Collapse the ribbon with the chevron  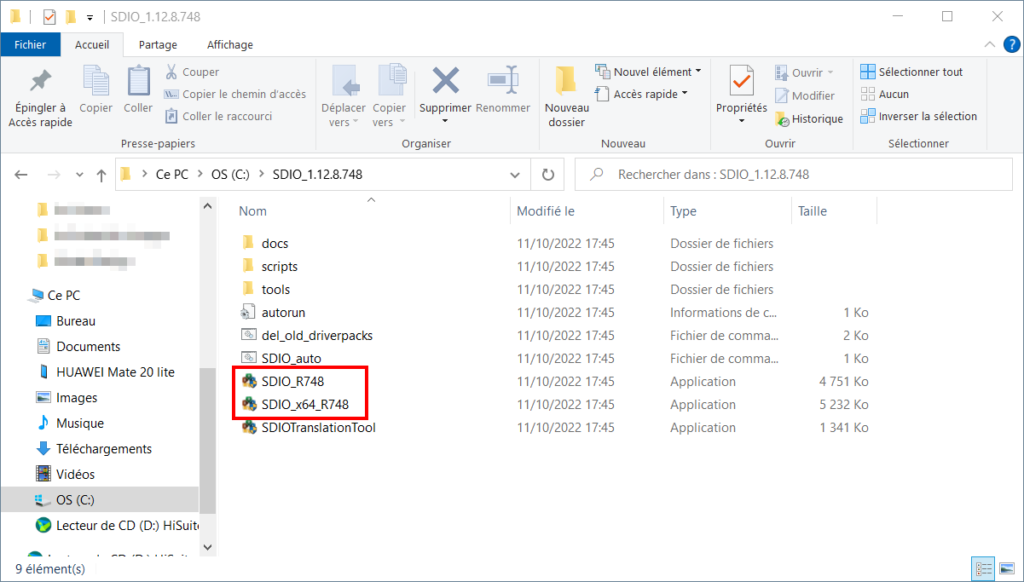pyautogui.click(x=989, y=44)
